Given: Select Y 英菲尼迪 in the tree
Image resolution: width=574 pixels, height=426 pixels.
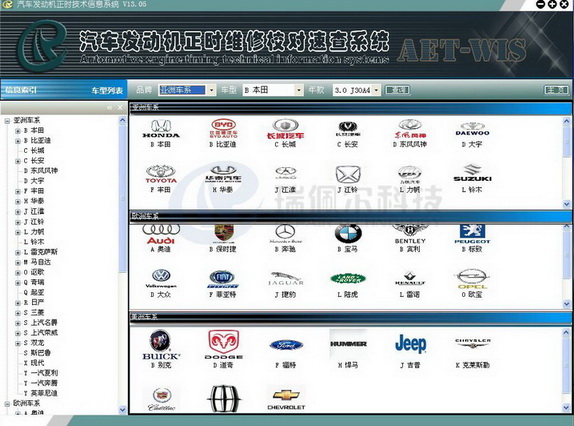Looking at the screenshot, I should [x=40, y=393].
